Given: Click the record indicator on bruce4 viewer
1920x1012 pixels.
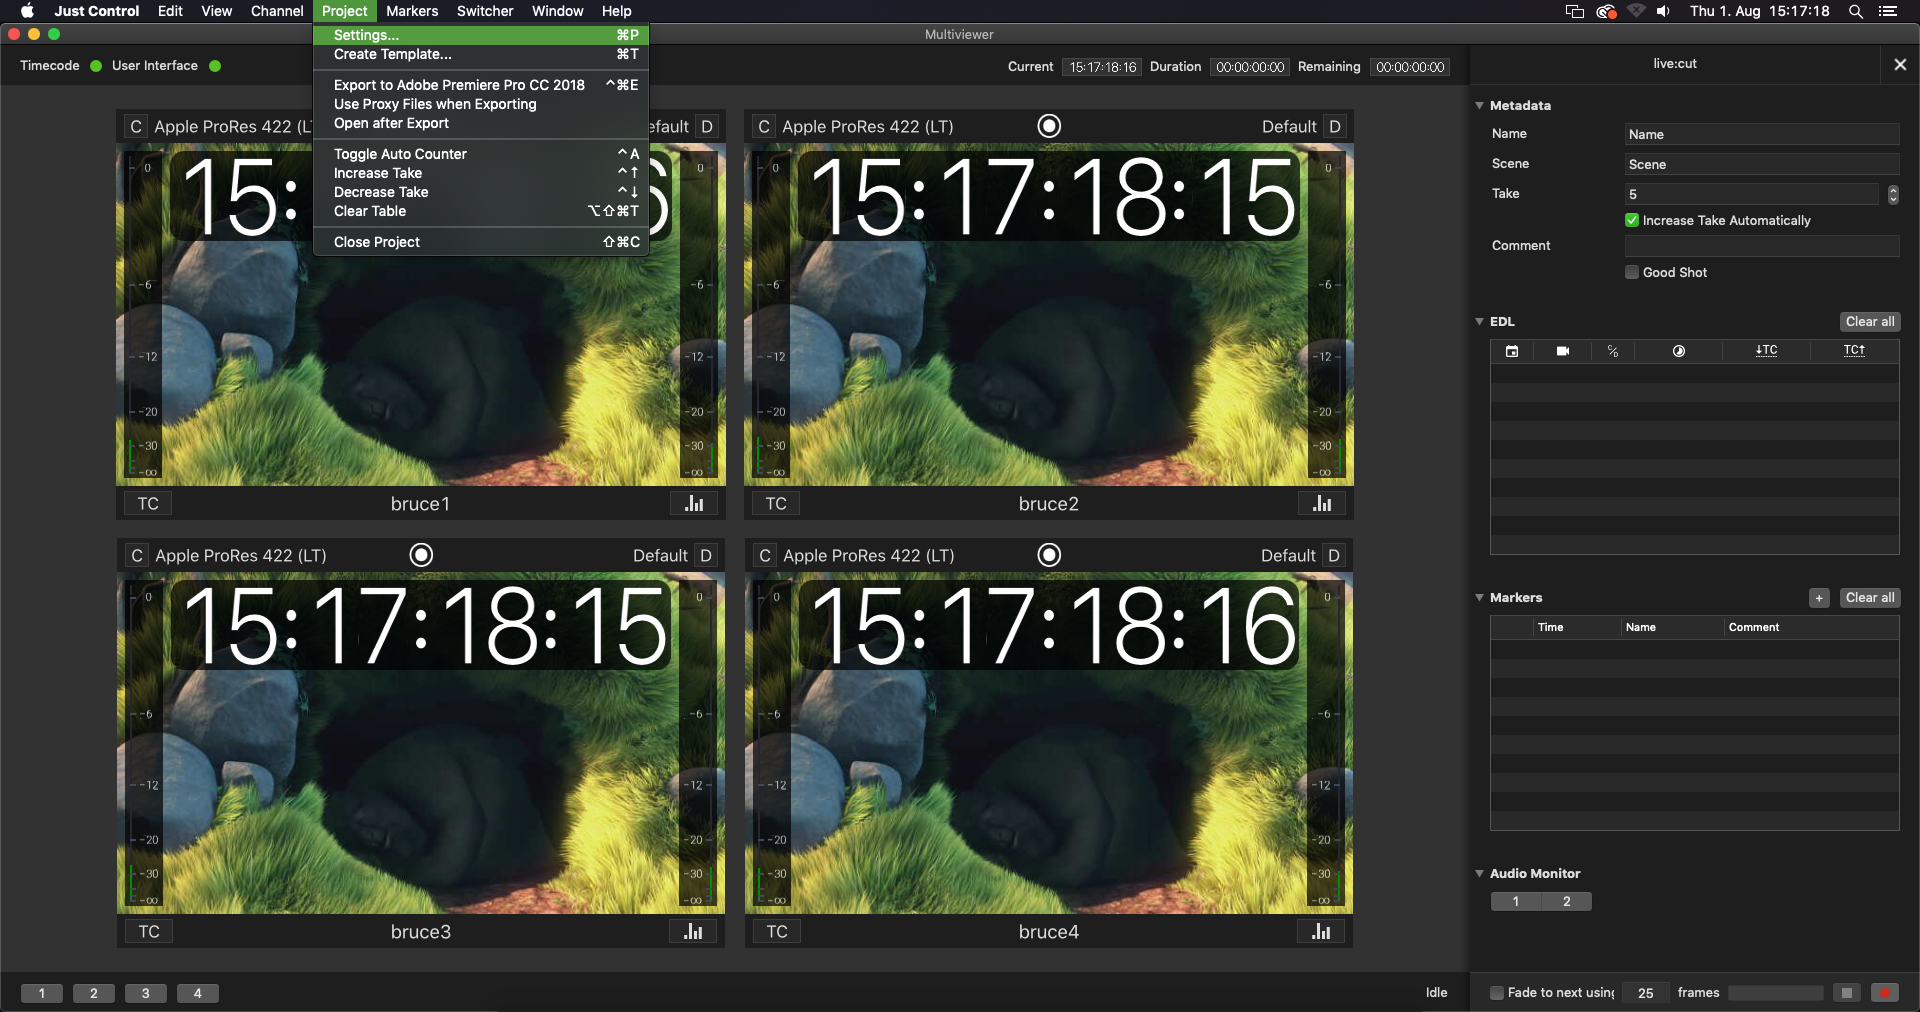Looking at the screenshot, I should point(1049,555).
